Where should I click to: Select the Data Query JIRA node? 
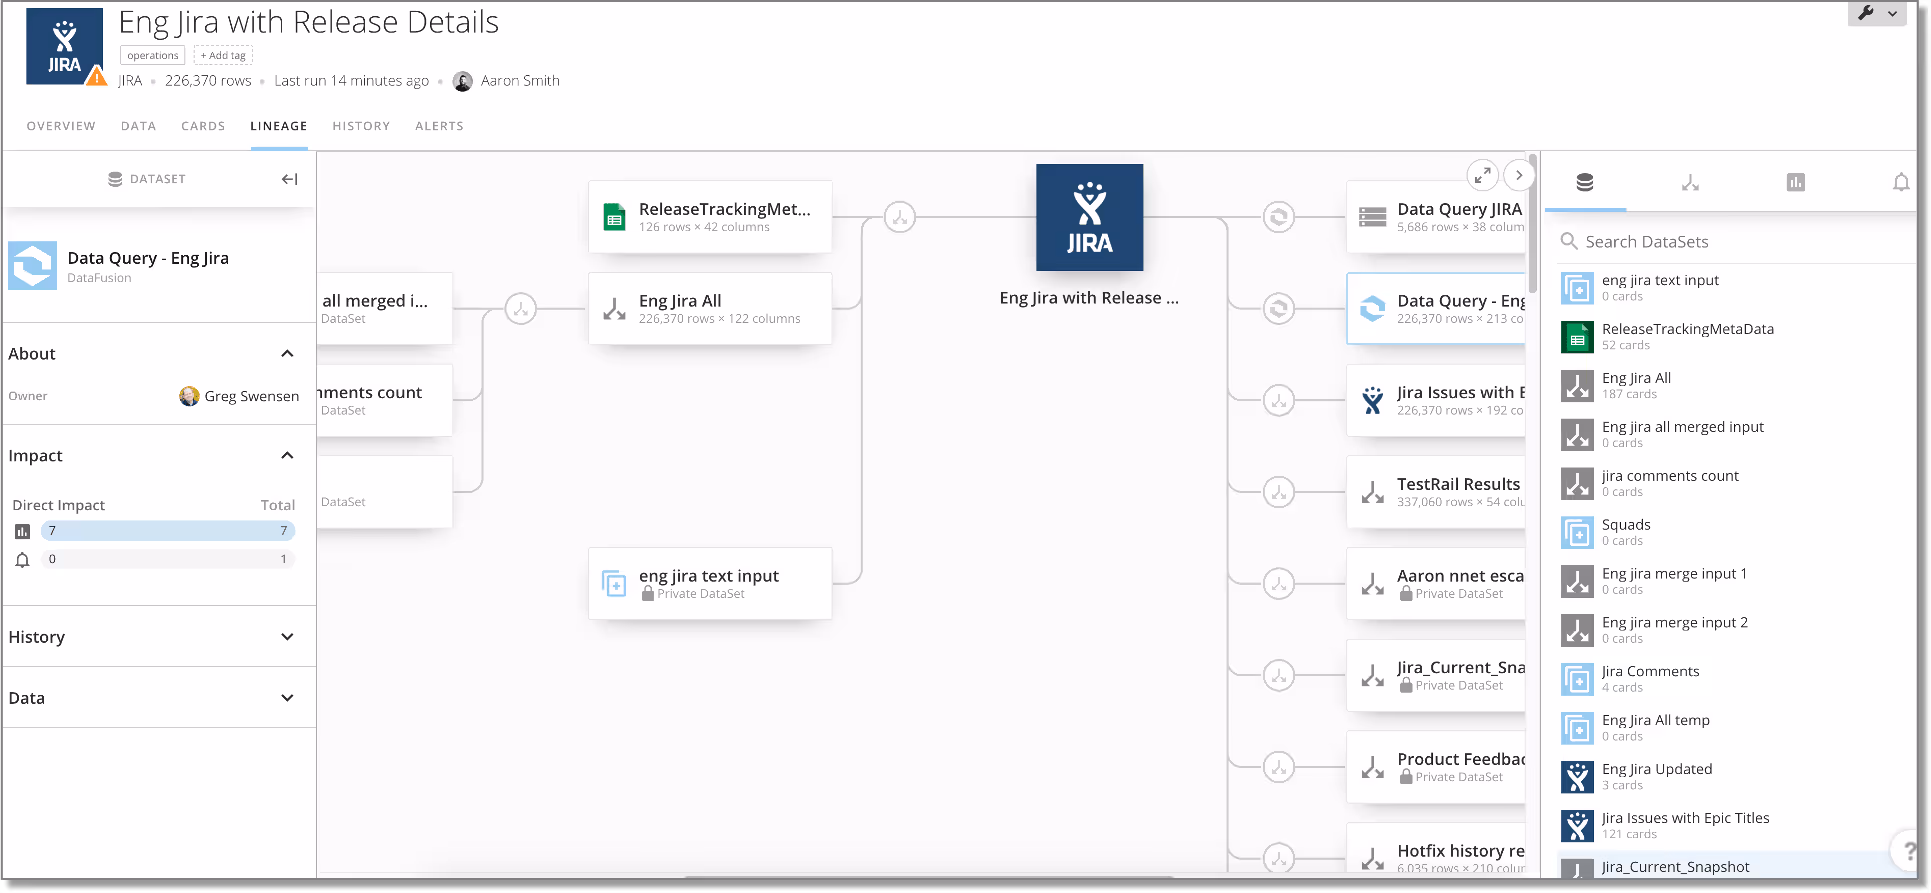point(1436,217)
